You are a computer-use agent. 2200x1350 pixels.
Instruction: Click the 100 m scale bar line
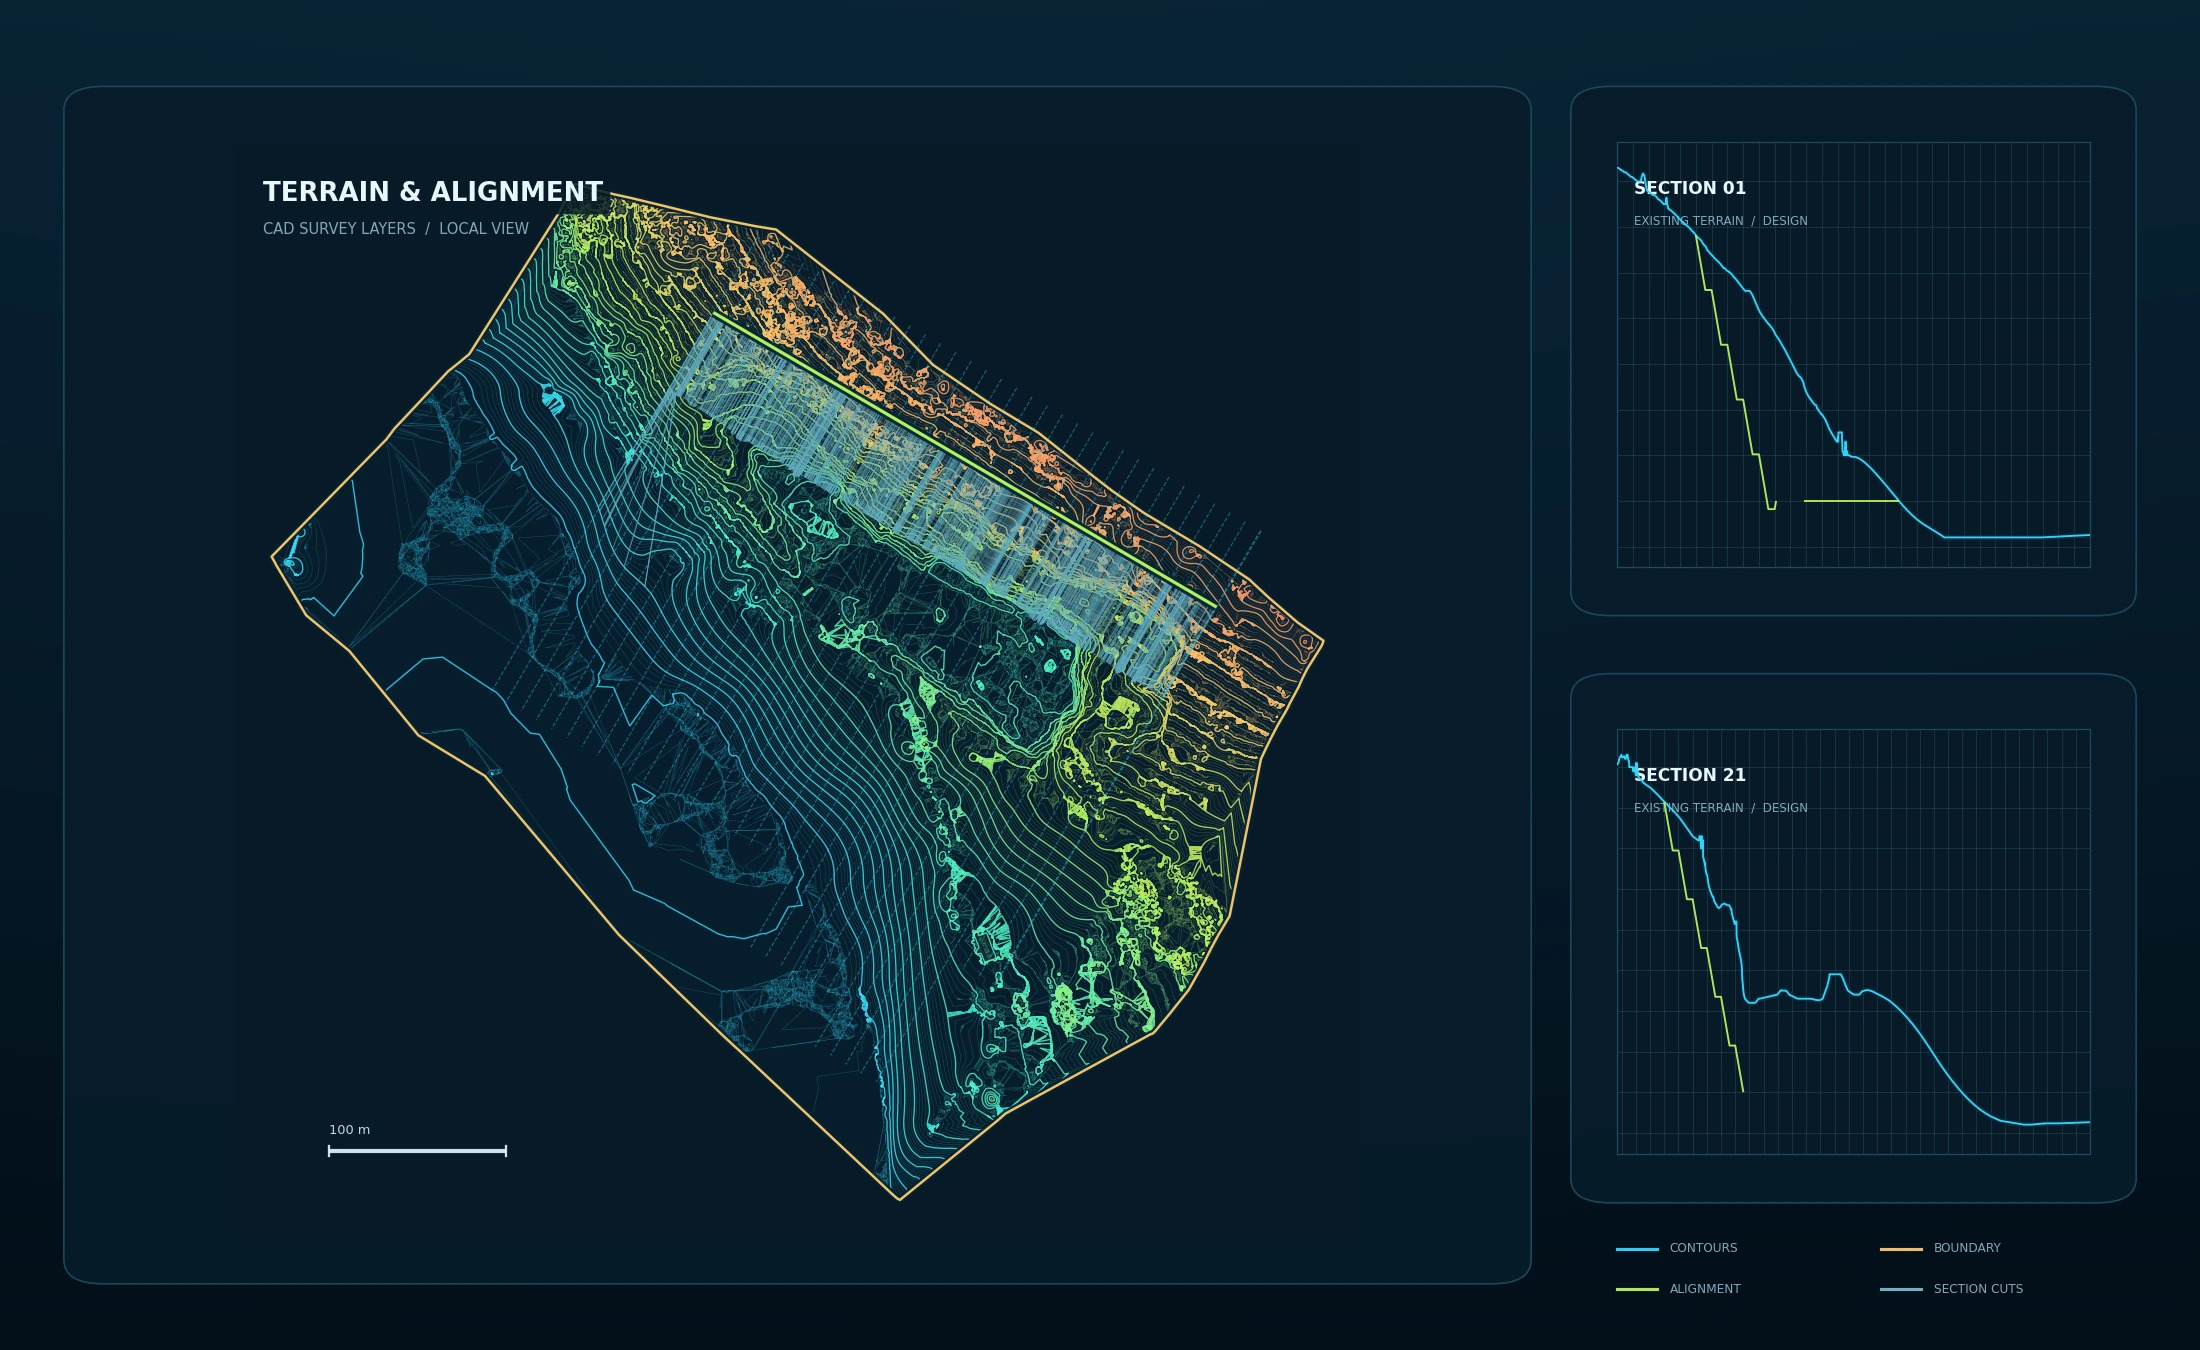(x=418, y=1151)
